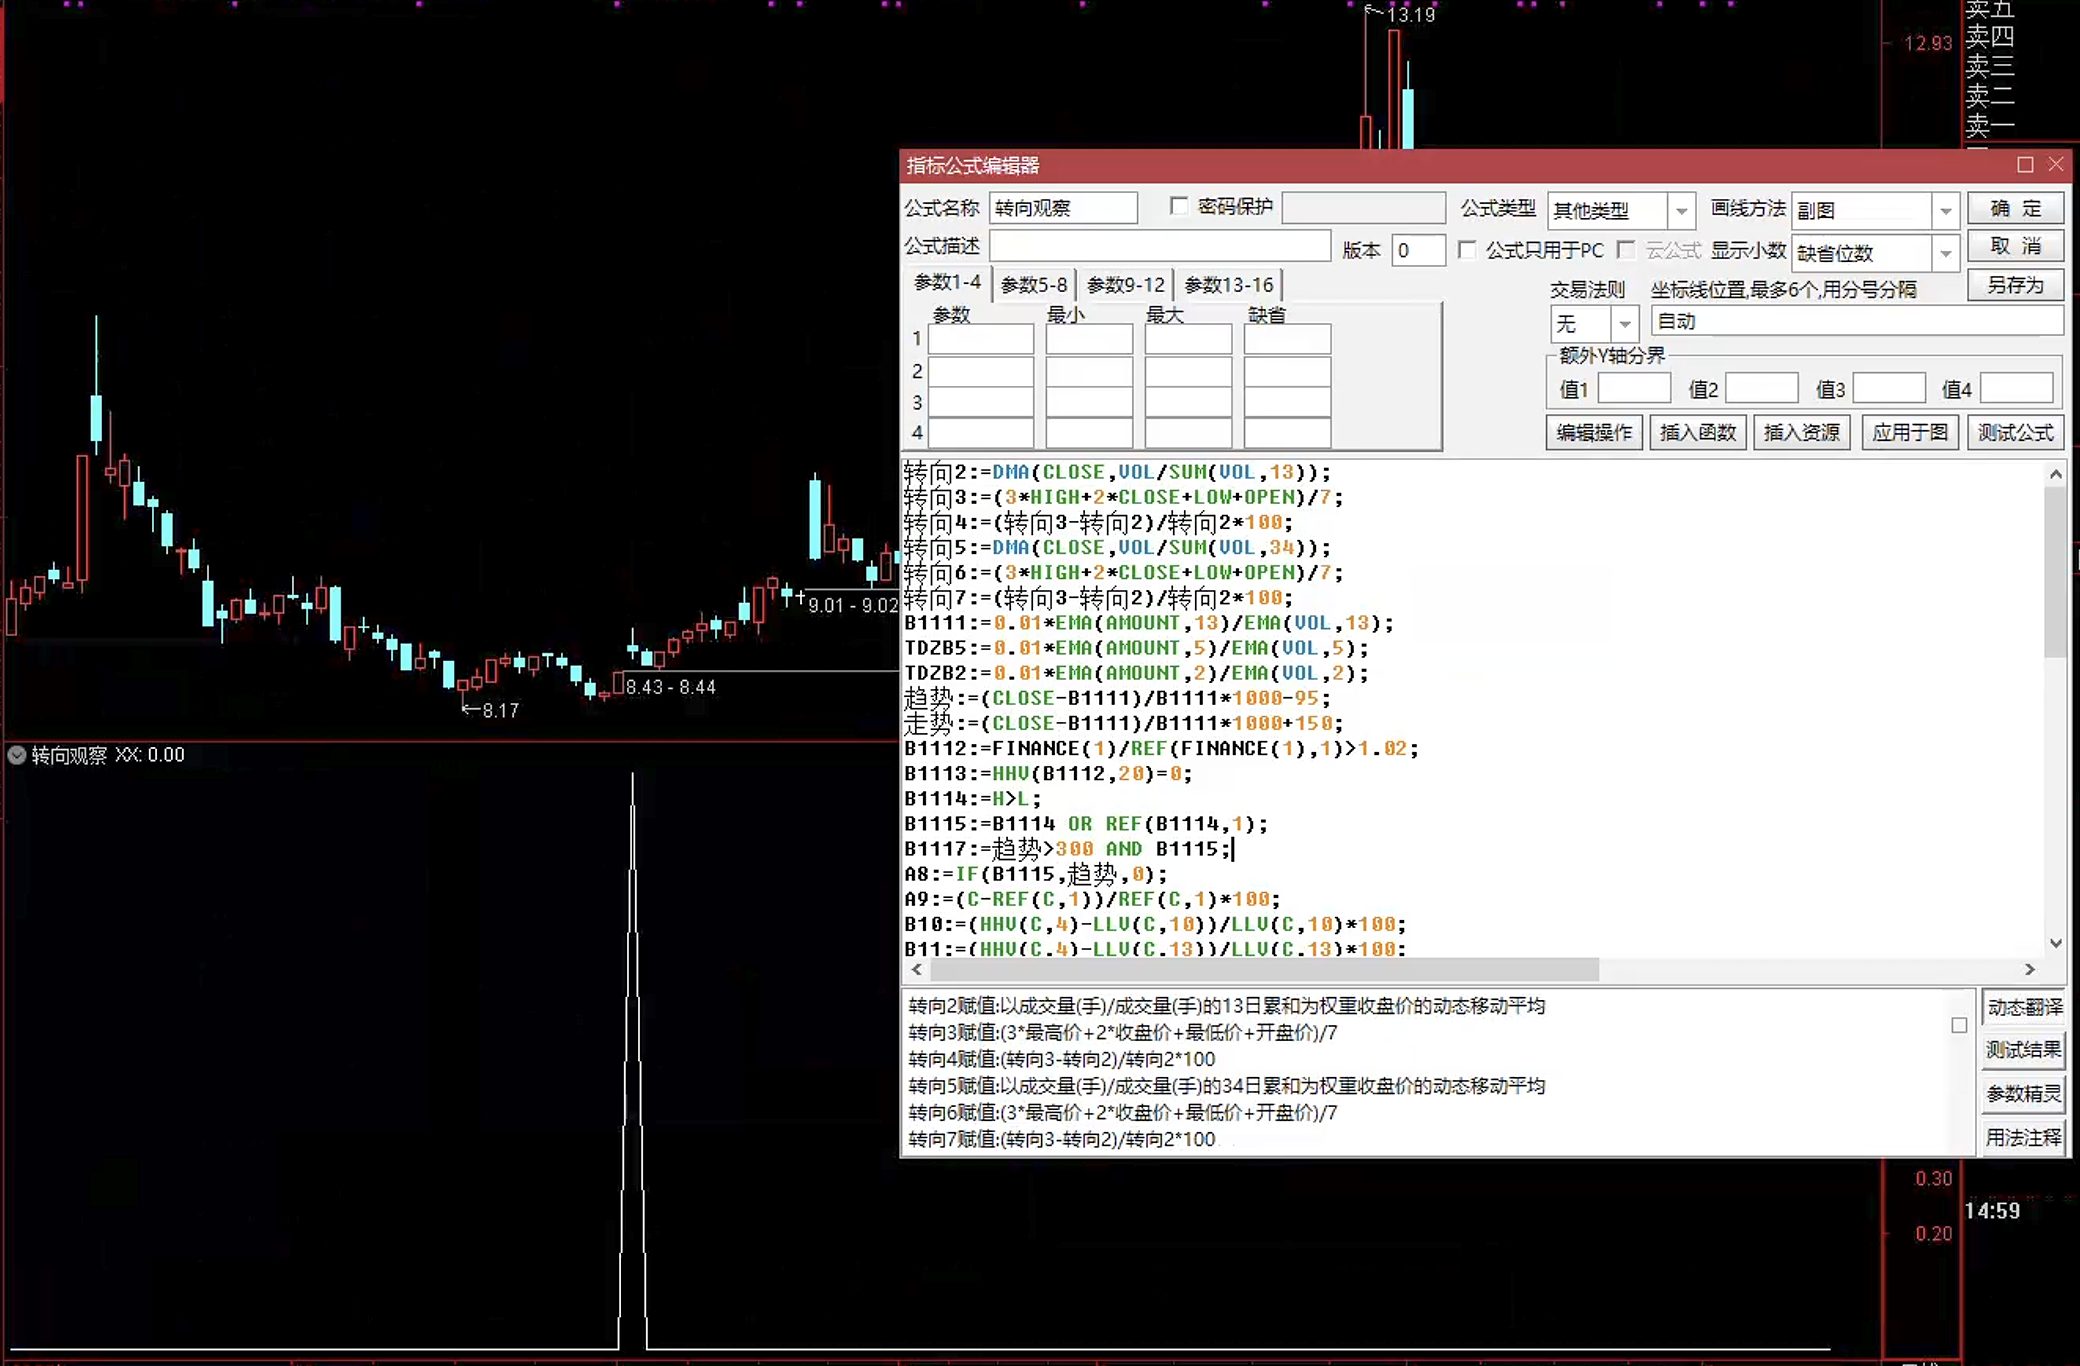The width and height of the screenshot is (2080, 1366).
Task: Click right arrow of horizontal scrollbar
Action: point(2029,969)
